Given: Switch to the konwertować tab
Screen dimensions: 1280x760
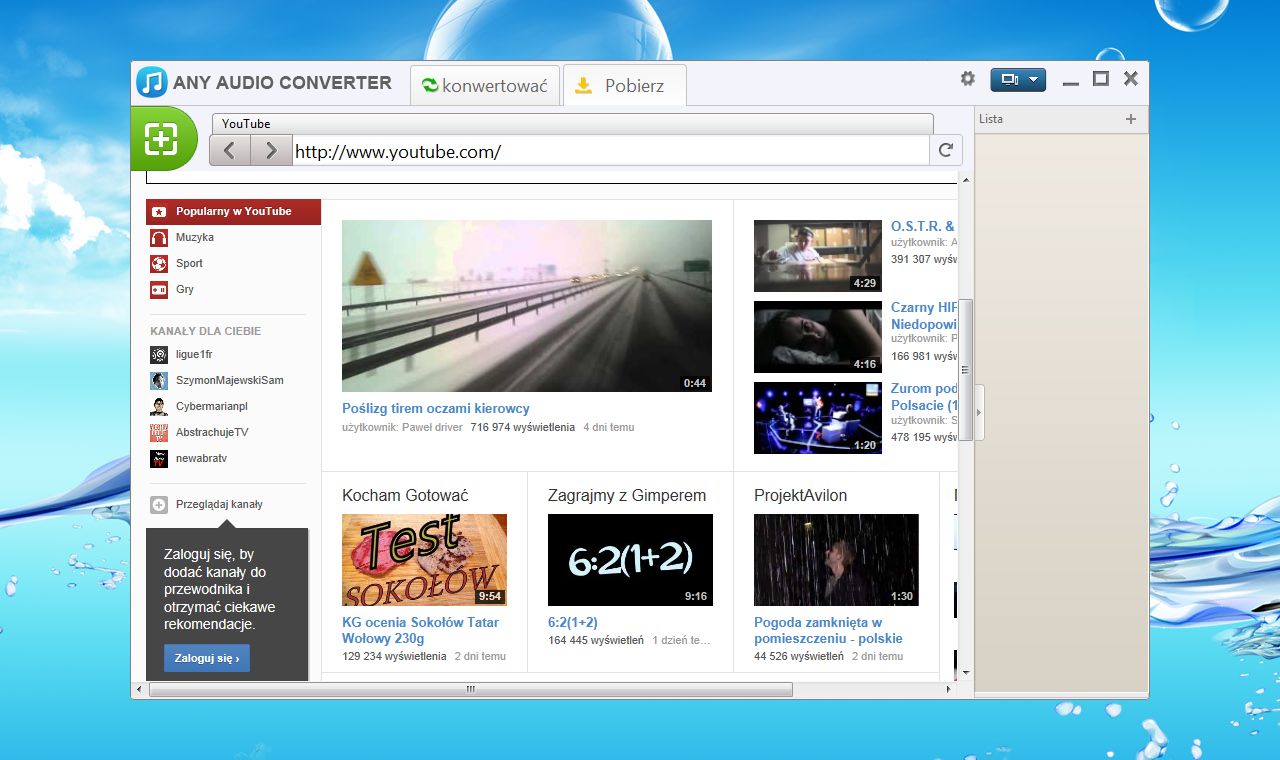Looking at the screenshot, I should pos(484,86).
